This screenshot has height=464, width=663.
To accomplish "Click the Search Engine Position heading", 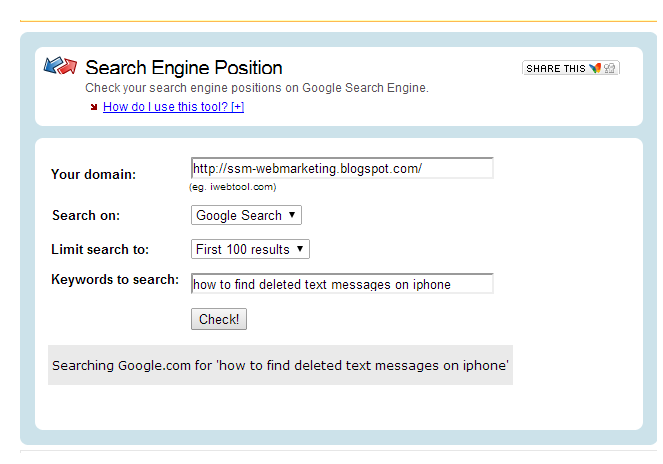I will tap(184, 68).
